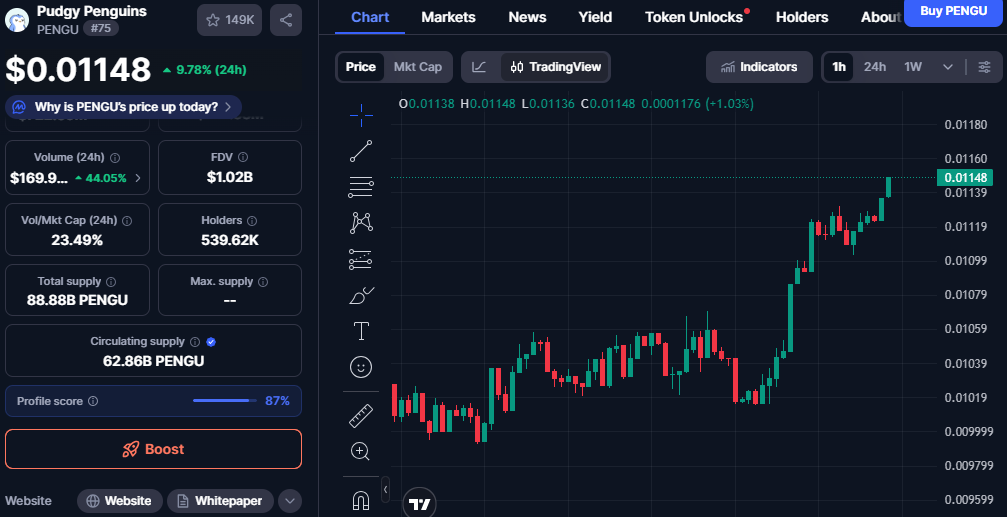Click the zoom in tool
The width and height of the screenshot is (1007, 517).
pos(361,451)
